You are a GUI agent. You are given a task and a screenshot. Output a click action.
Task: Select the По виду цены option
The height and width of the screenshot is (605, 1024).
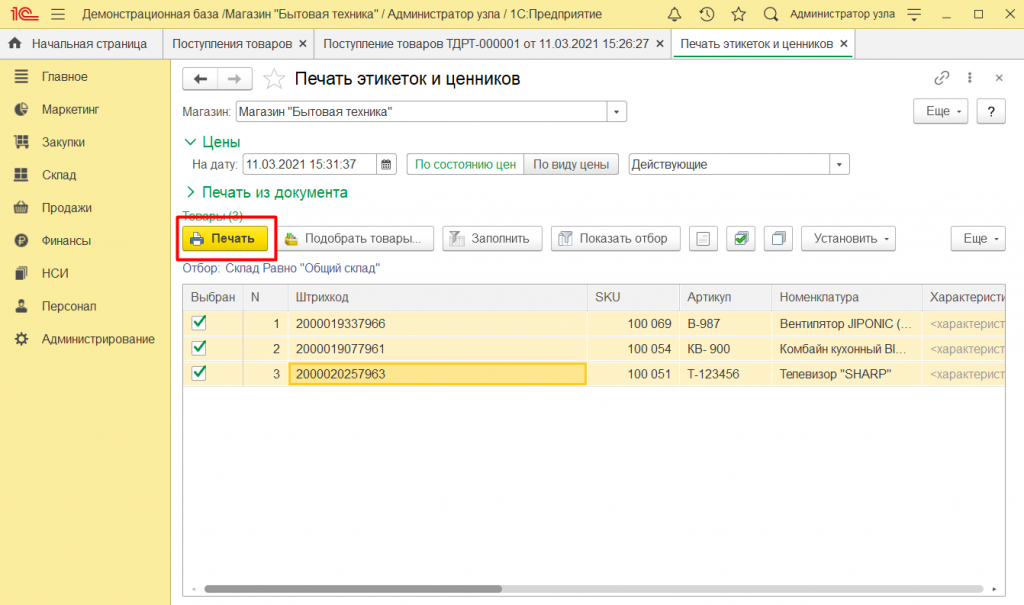[573, 165]
